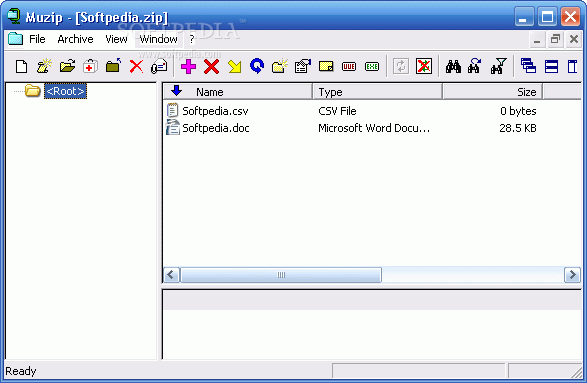Click the 28.5 KB size value
This screenshot has width=587, height=383.
pos(518,128)
